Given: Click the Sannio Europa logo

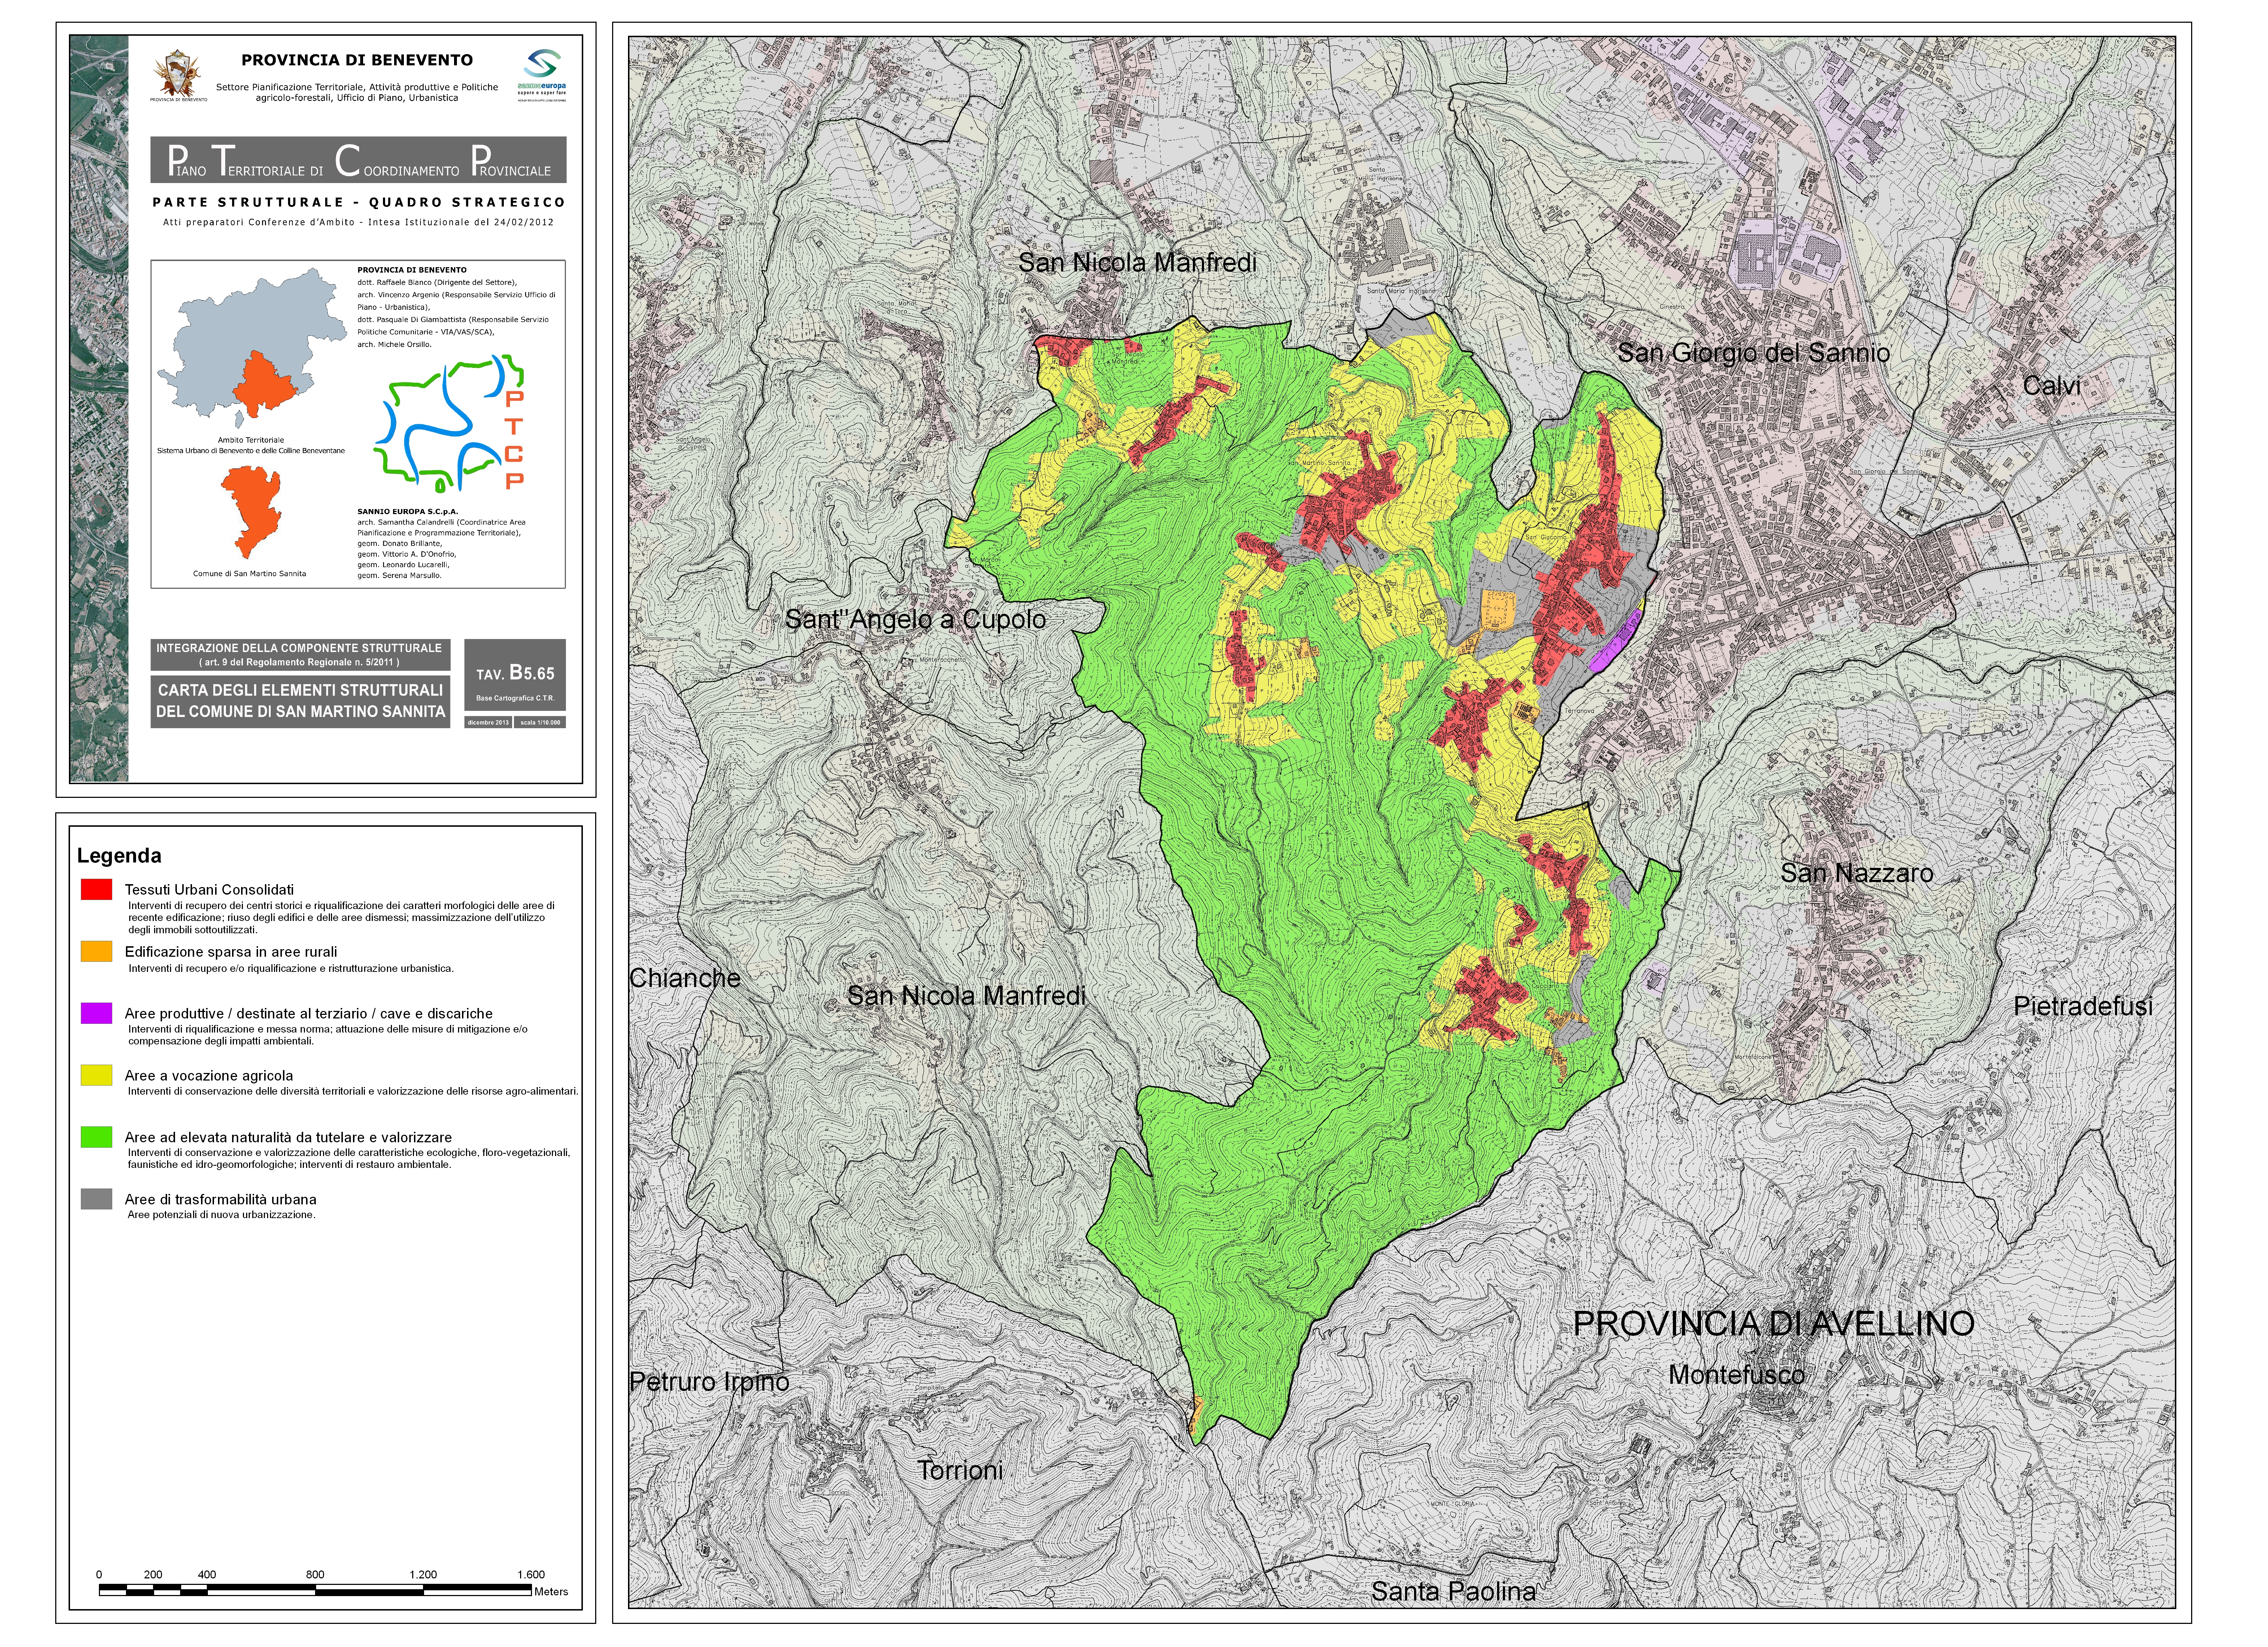Looking at the screenshot, I should click(542, 75).
